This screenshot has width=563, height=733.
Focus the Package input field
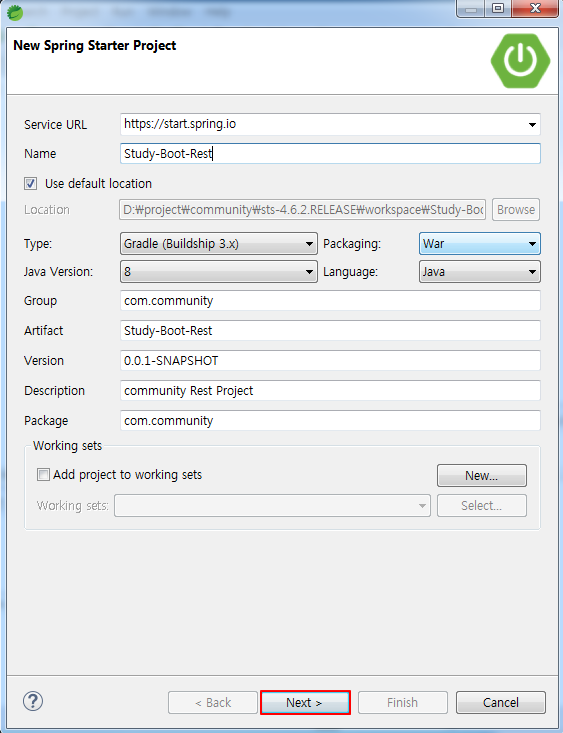point(330,420)
